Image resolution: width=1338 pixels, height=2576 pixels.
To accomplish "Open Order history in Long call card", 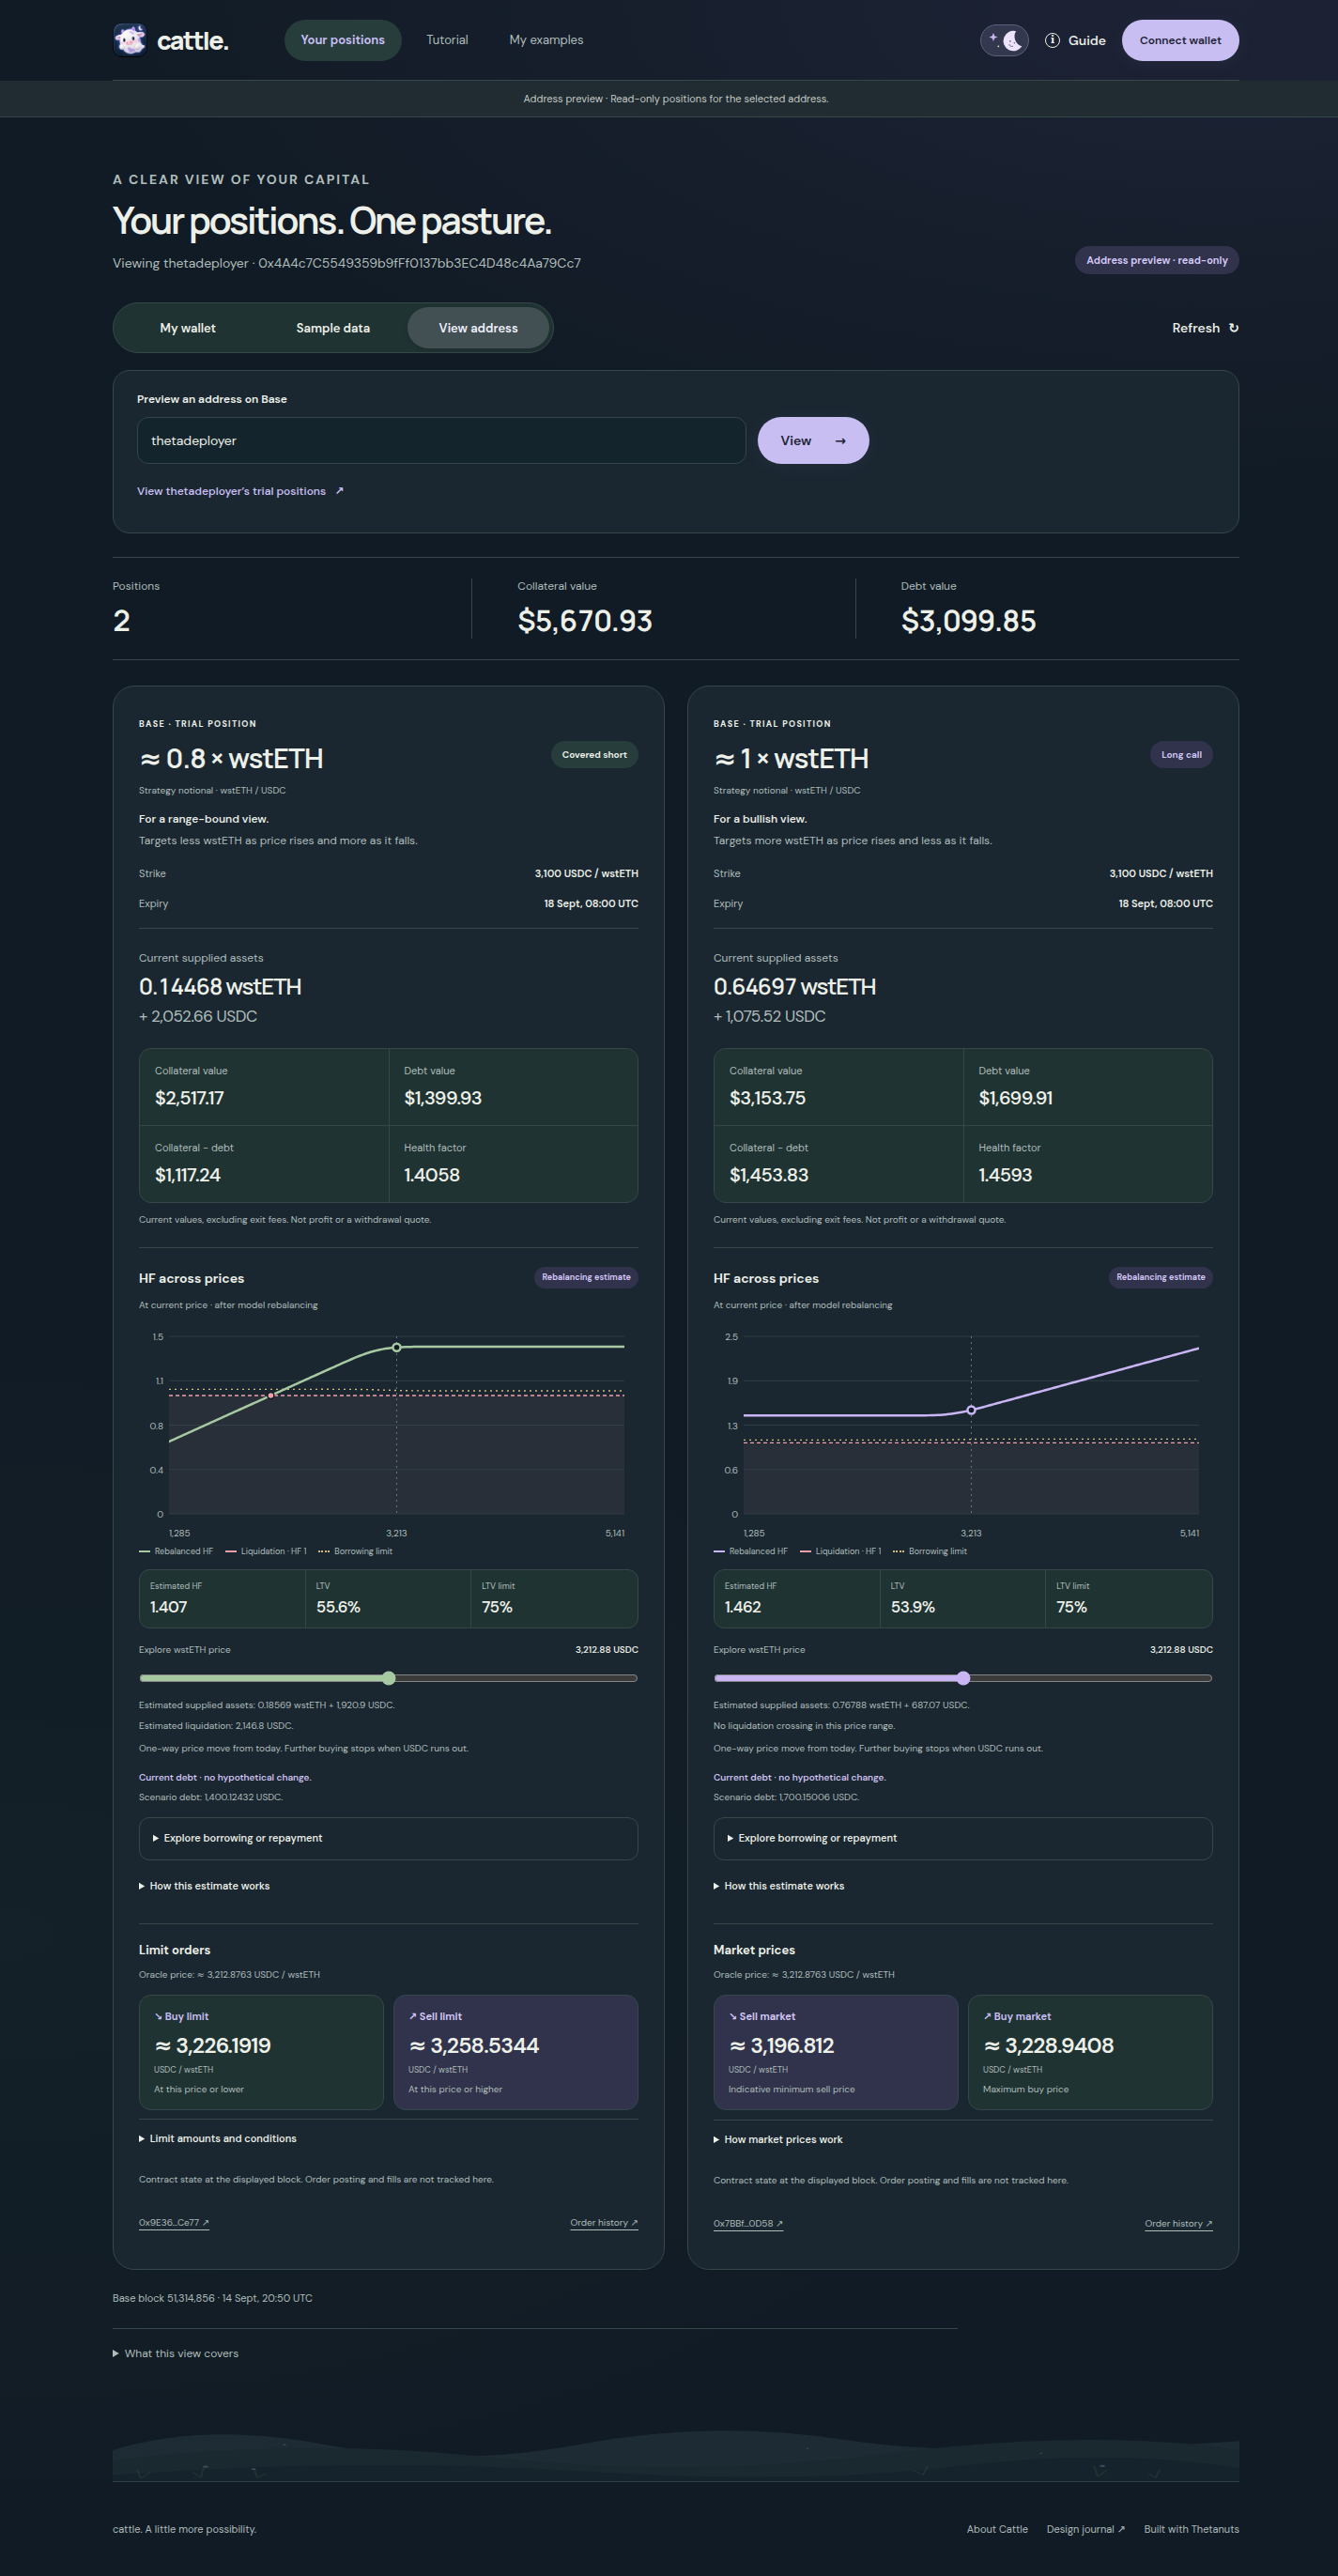I will point(1179,2223).
